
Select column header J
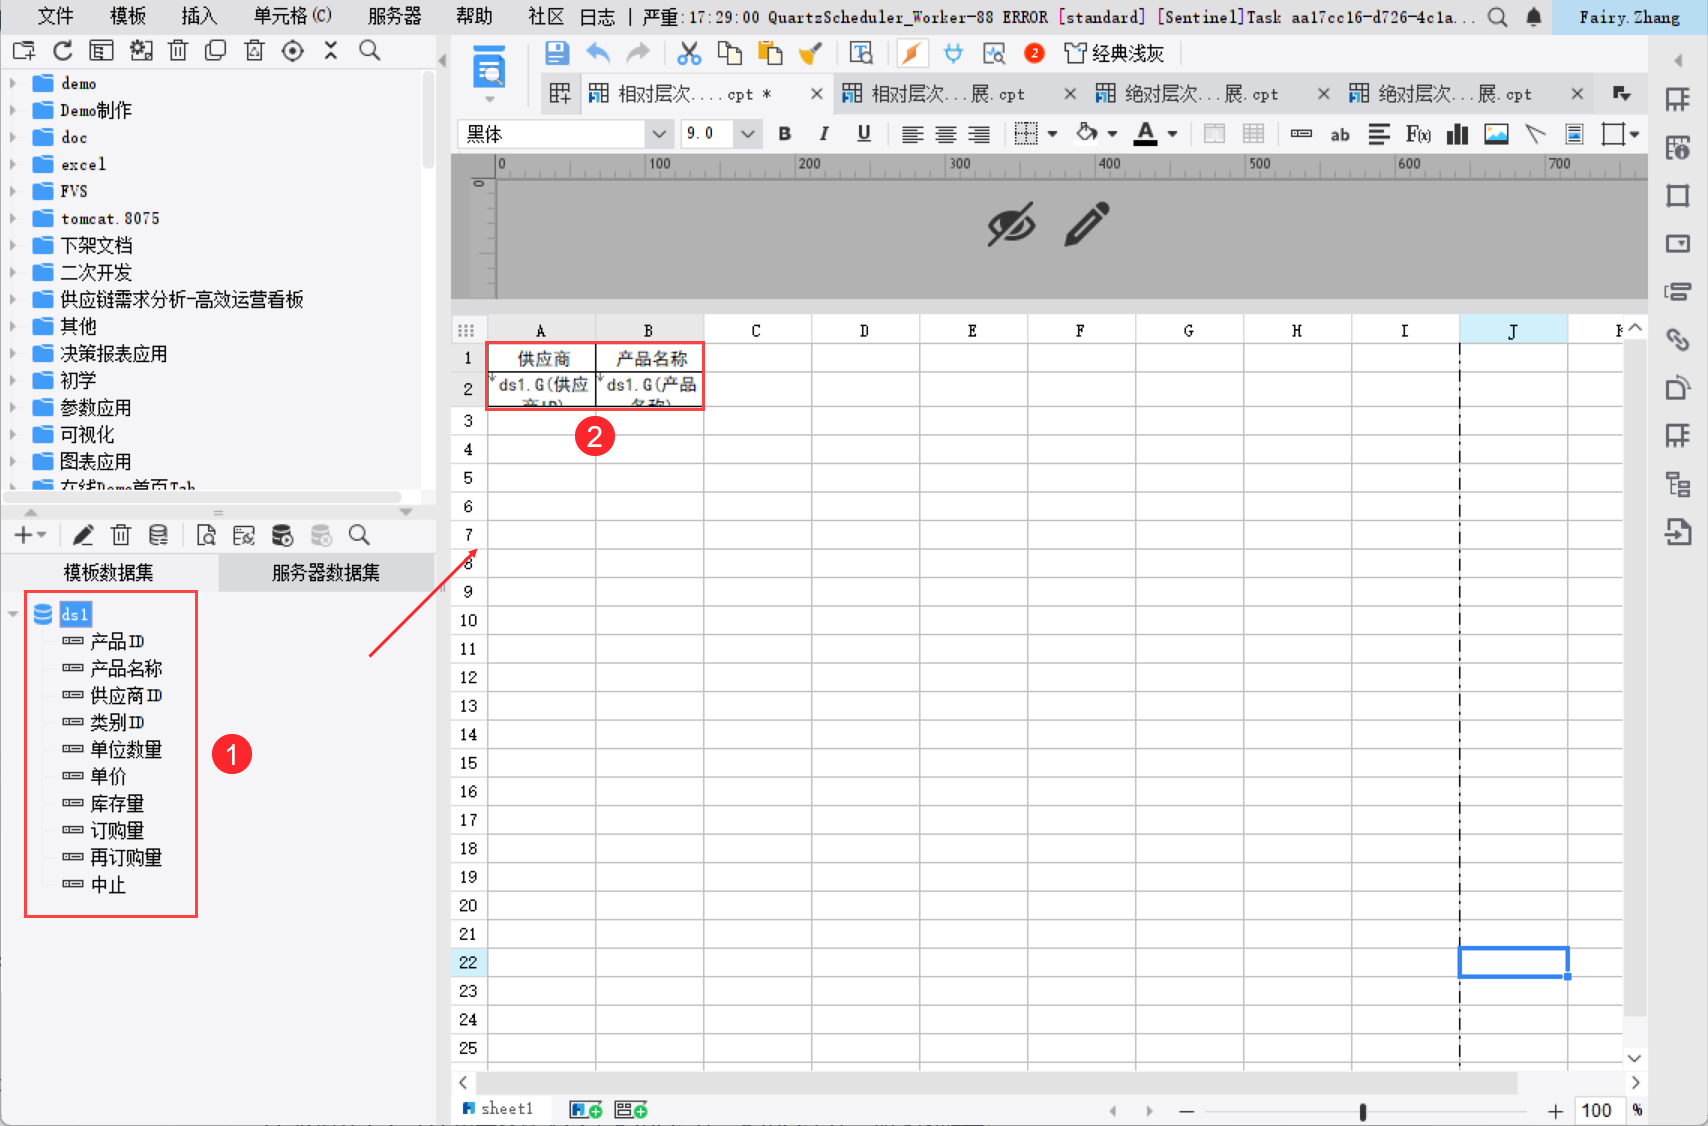[1513, 330]
